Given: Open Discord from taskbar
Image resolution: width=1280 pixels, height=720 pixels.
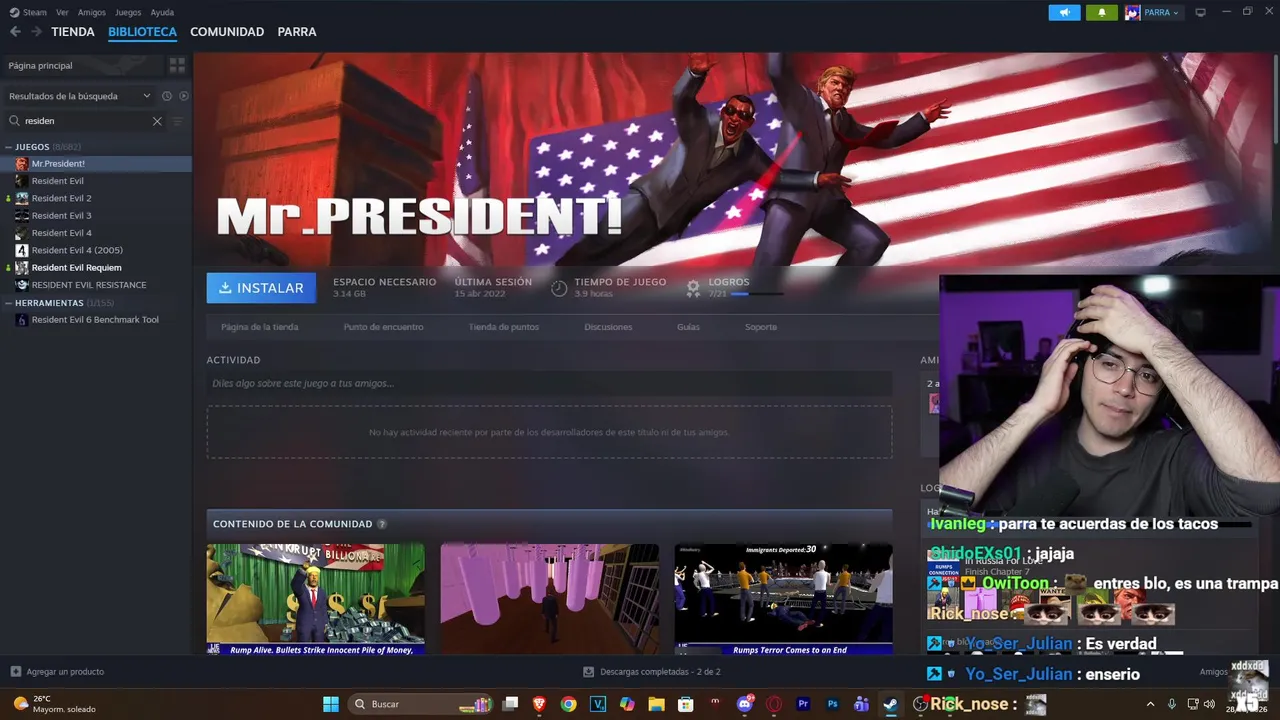Looking at the screenshot, I should click(x=744, y=704).
